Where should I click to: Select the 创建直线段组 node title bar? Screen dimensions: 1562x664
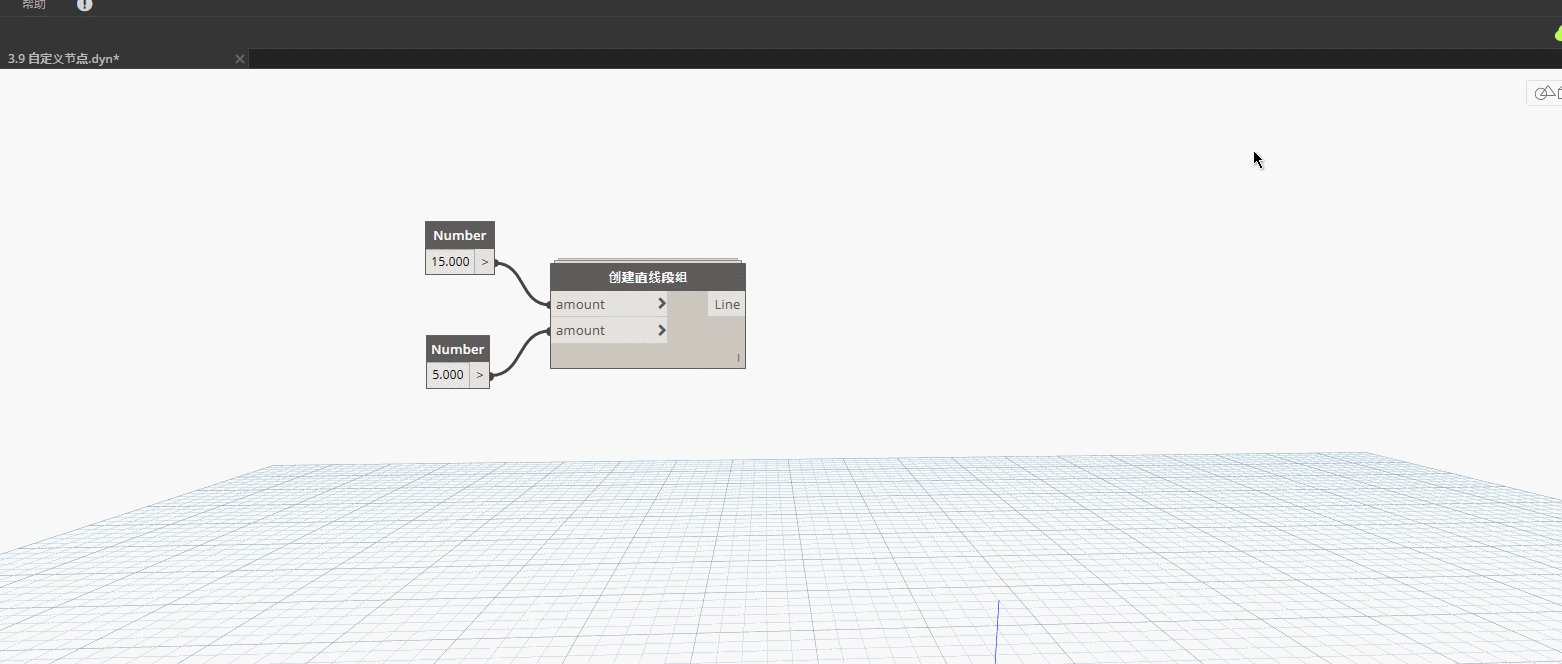[648, 277]
